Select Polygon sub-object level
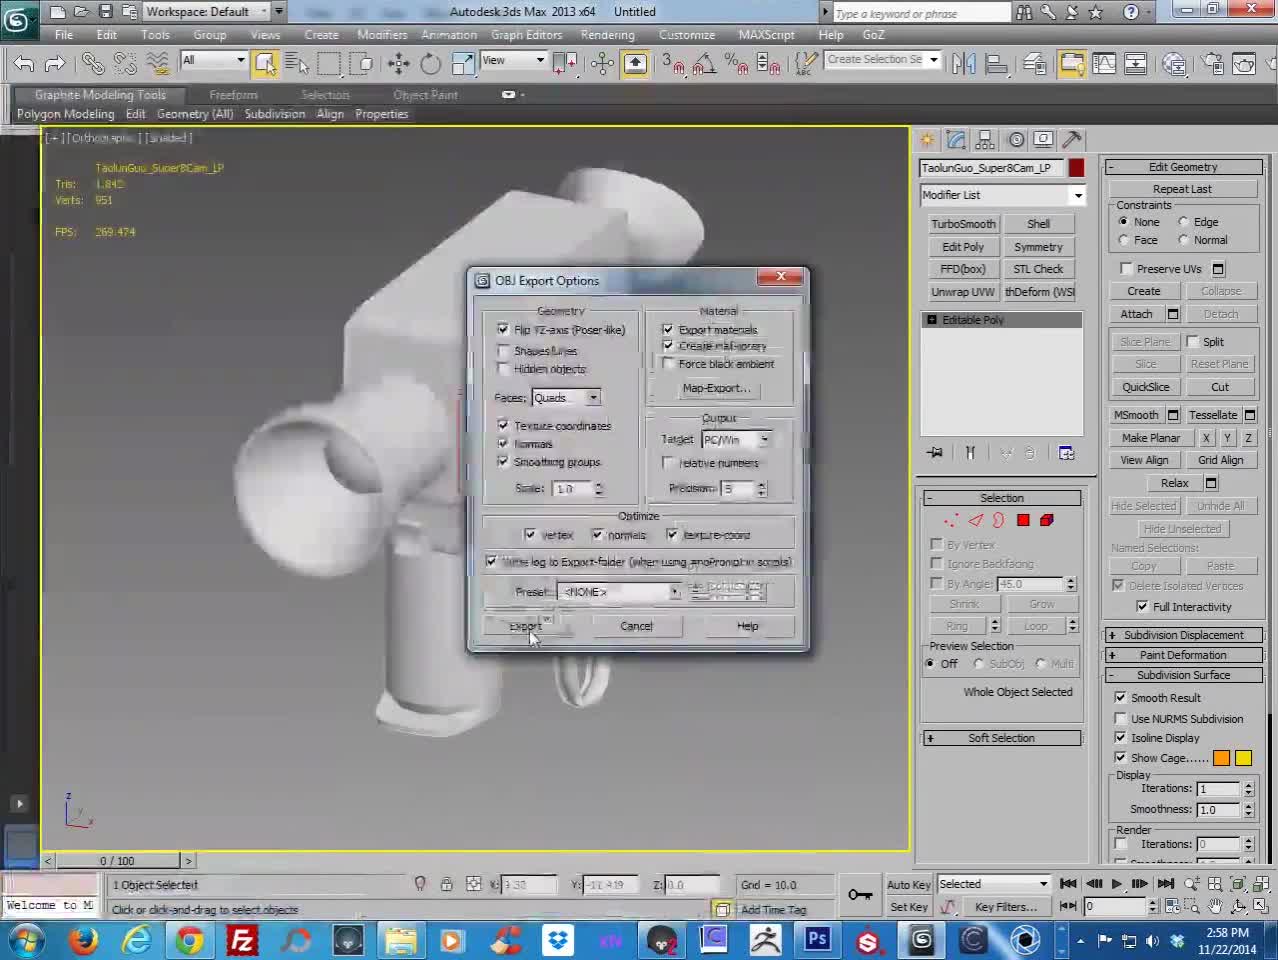Screen dimensions: 1278x960 tap(1023, 520)
